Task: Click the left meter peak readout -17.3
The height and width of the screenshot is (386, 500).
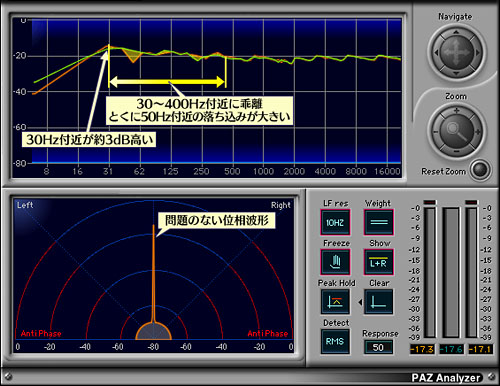Action: point(422,349)
